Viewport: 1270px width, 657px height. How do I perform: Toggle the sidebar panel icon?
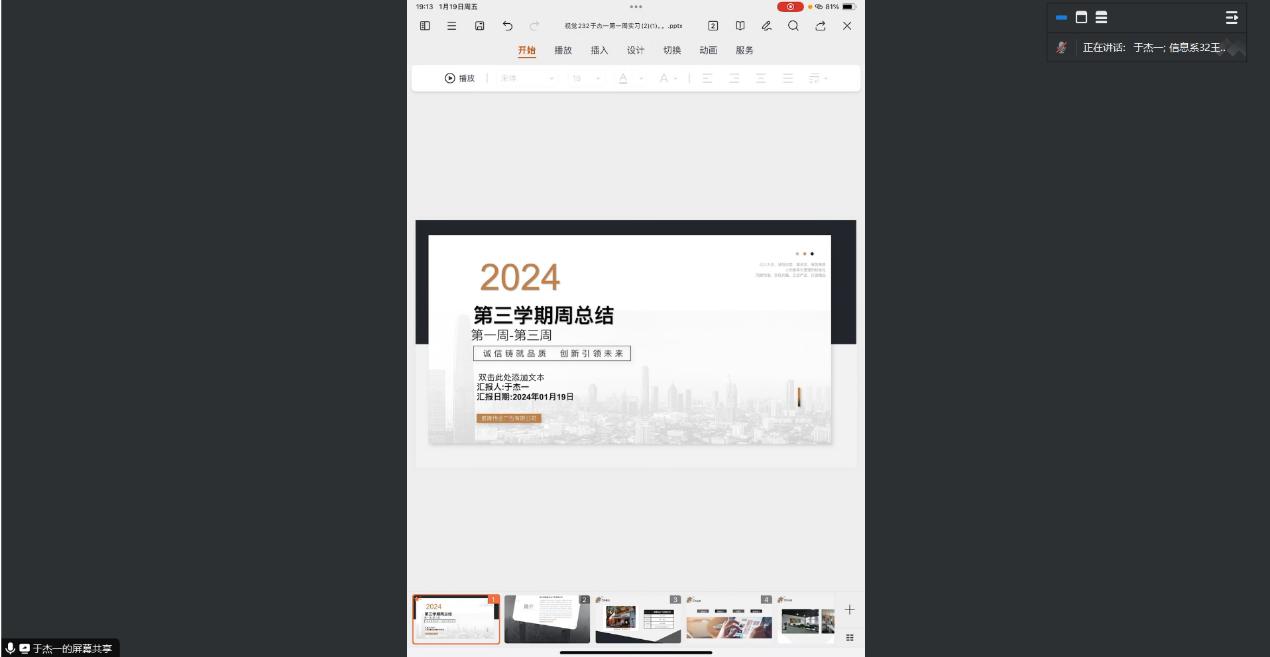point(425,26)
